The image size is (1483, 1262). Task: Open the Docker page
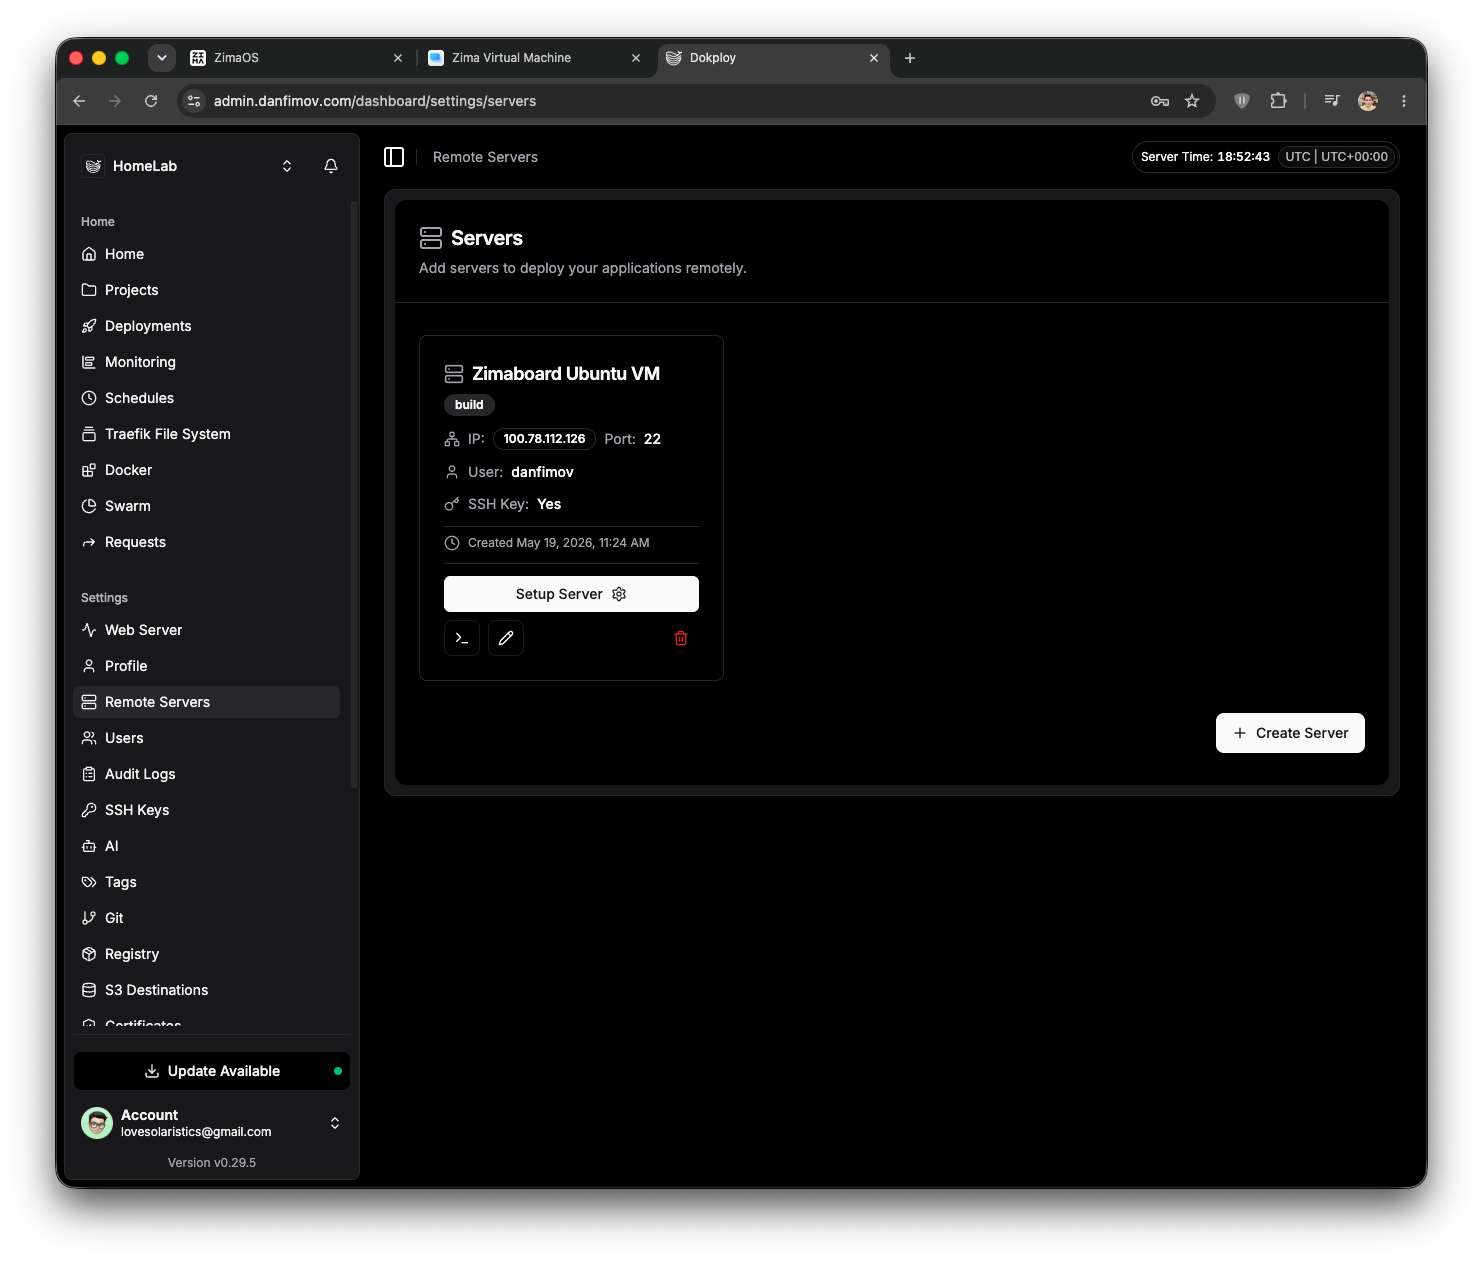click(207, 470)
